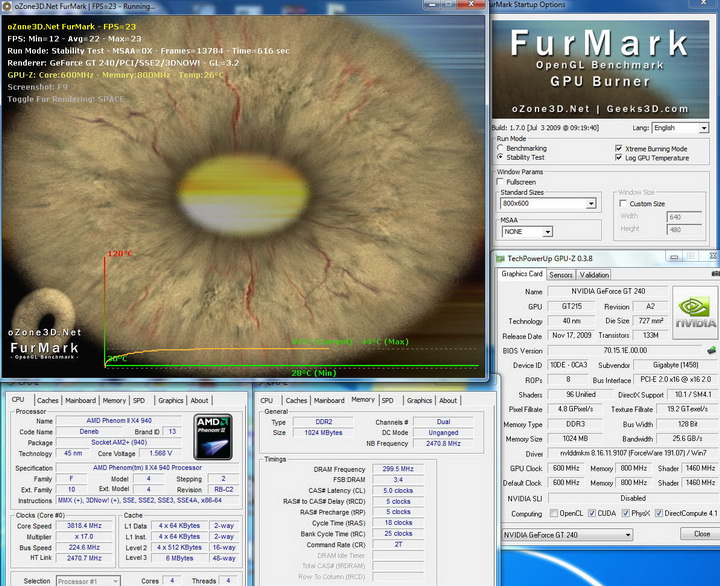The image size is (720, 586).
Task: Open the MSAA NONE dropdown
Action: coord(527,231)
